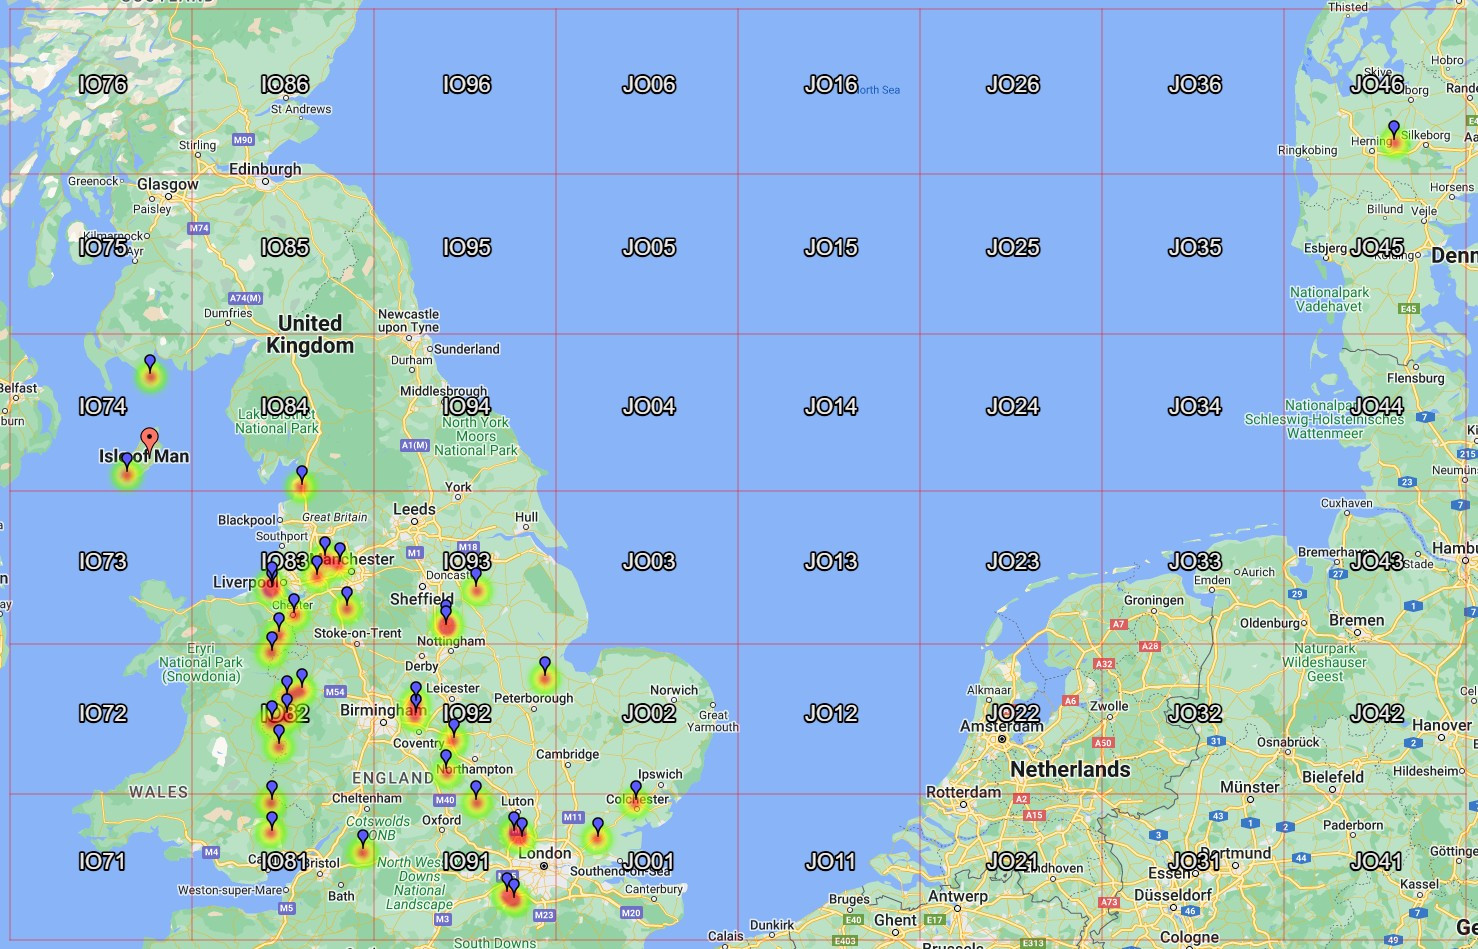
Task: Select blue pin between M11 and Southend-on-Sea
Action: click(x=598, y=827)
